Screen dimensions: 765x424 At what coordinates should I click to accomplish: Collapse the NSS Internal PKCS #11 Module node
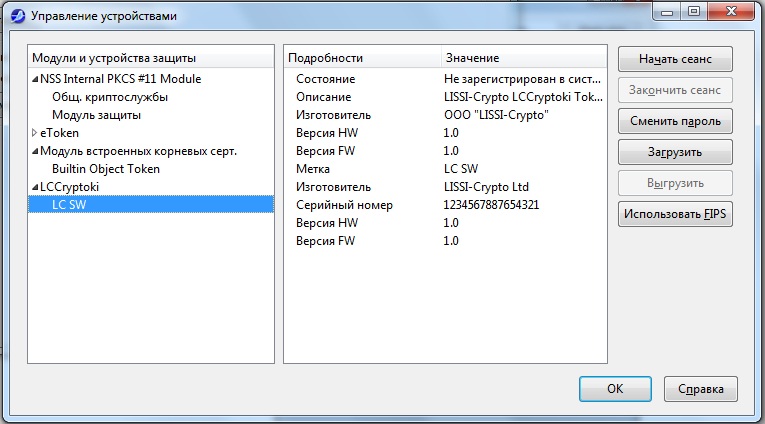(35, 79)
